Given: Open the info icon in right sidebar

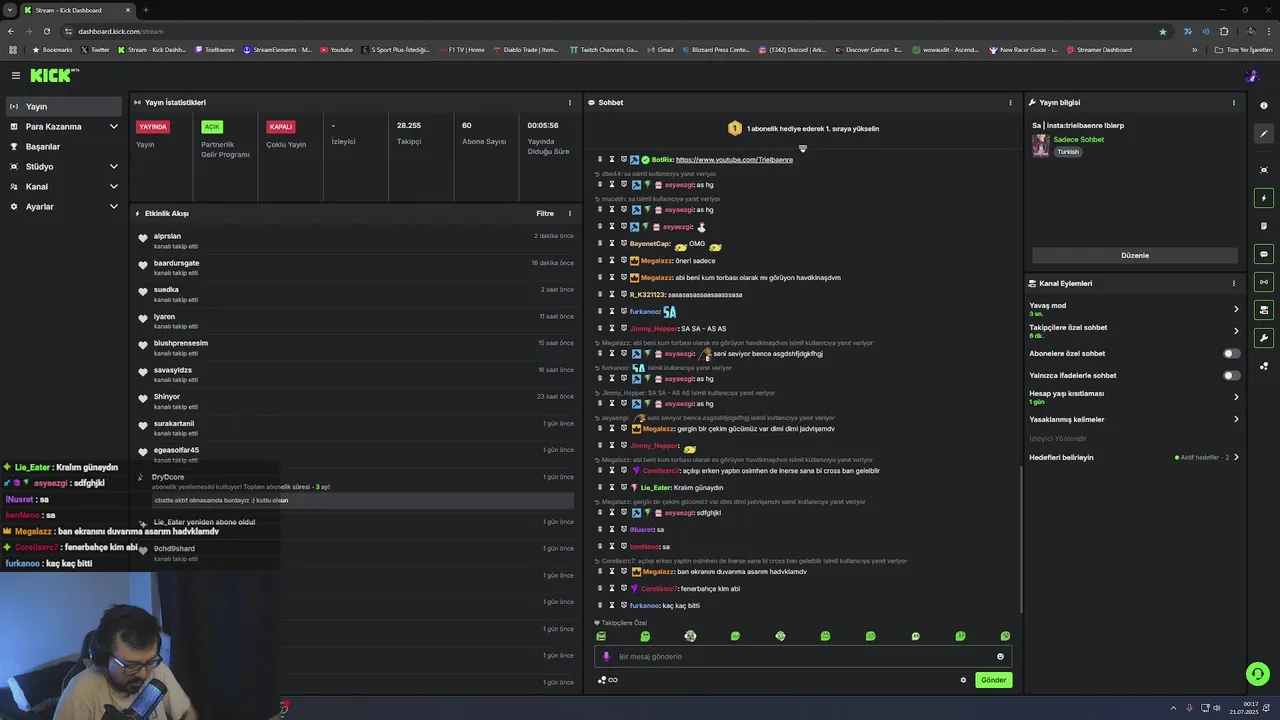Looking at the screenshot, I should coord(1264,105).
